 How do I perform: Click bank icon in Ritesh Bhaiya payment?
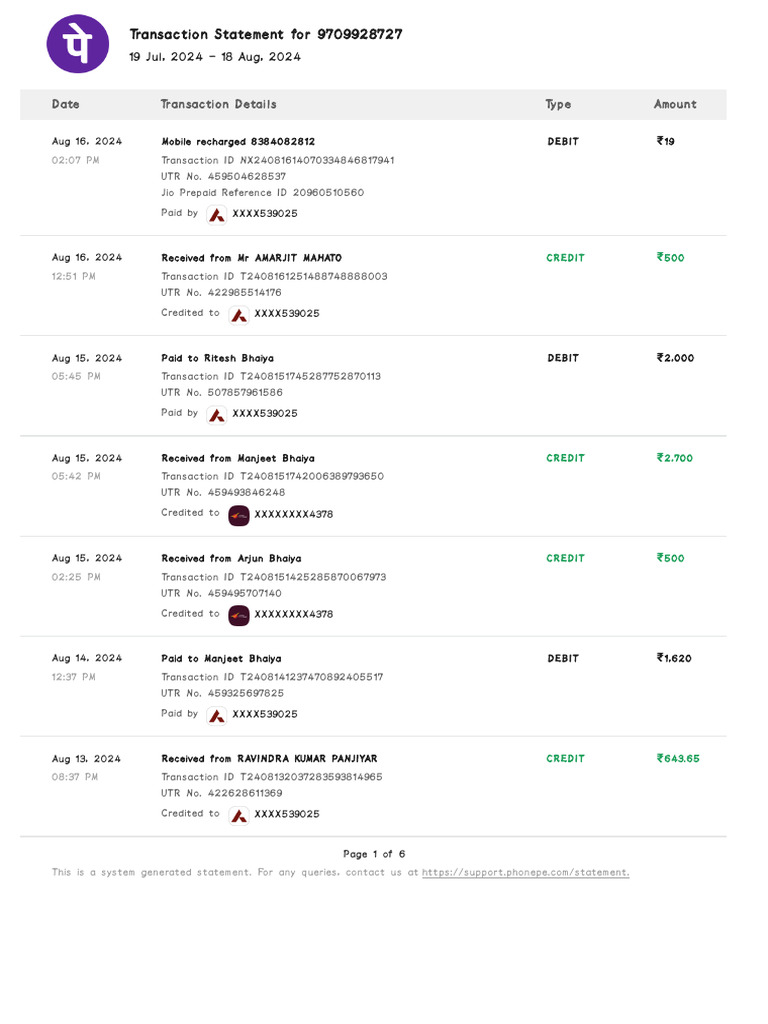point(216,414)
